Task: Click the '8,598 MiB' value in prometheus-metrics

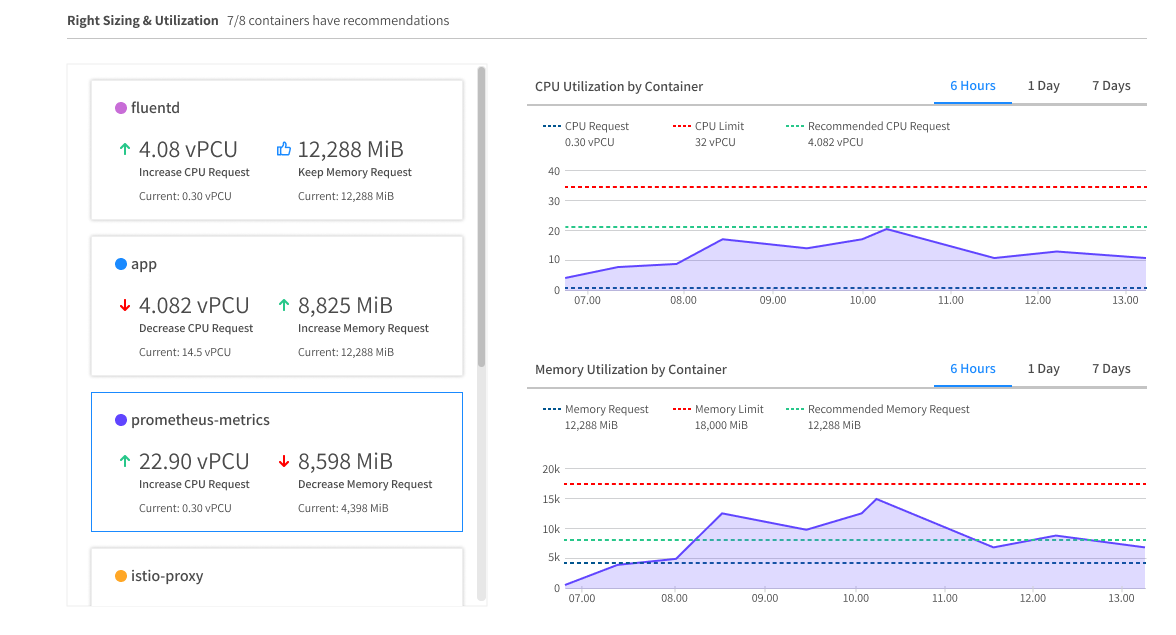Action: [345, 461]
